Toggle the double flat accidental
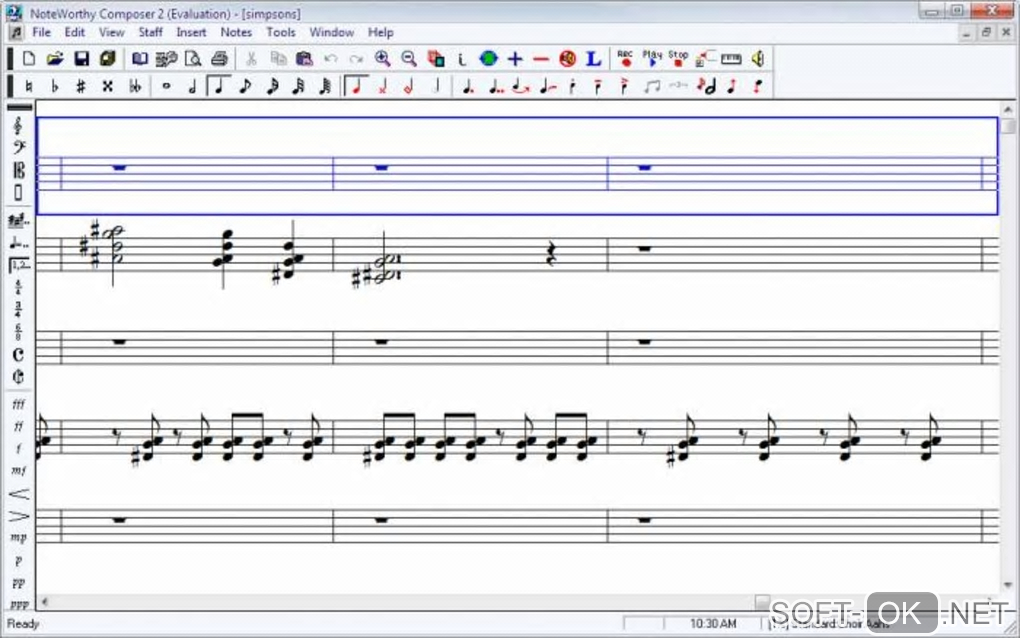Screen dimensions: 1020x638 click(x=135, y=86)
